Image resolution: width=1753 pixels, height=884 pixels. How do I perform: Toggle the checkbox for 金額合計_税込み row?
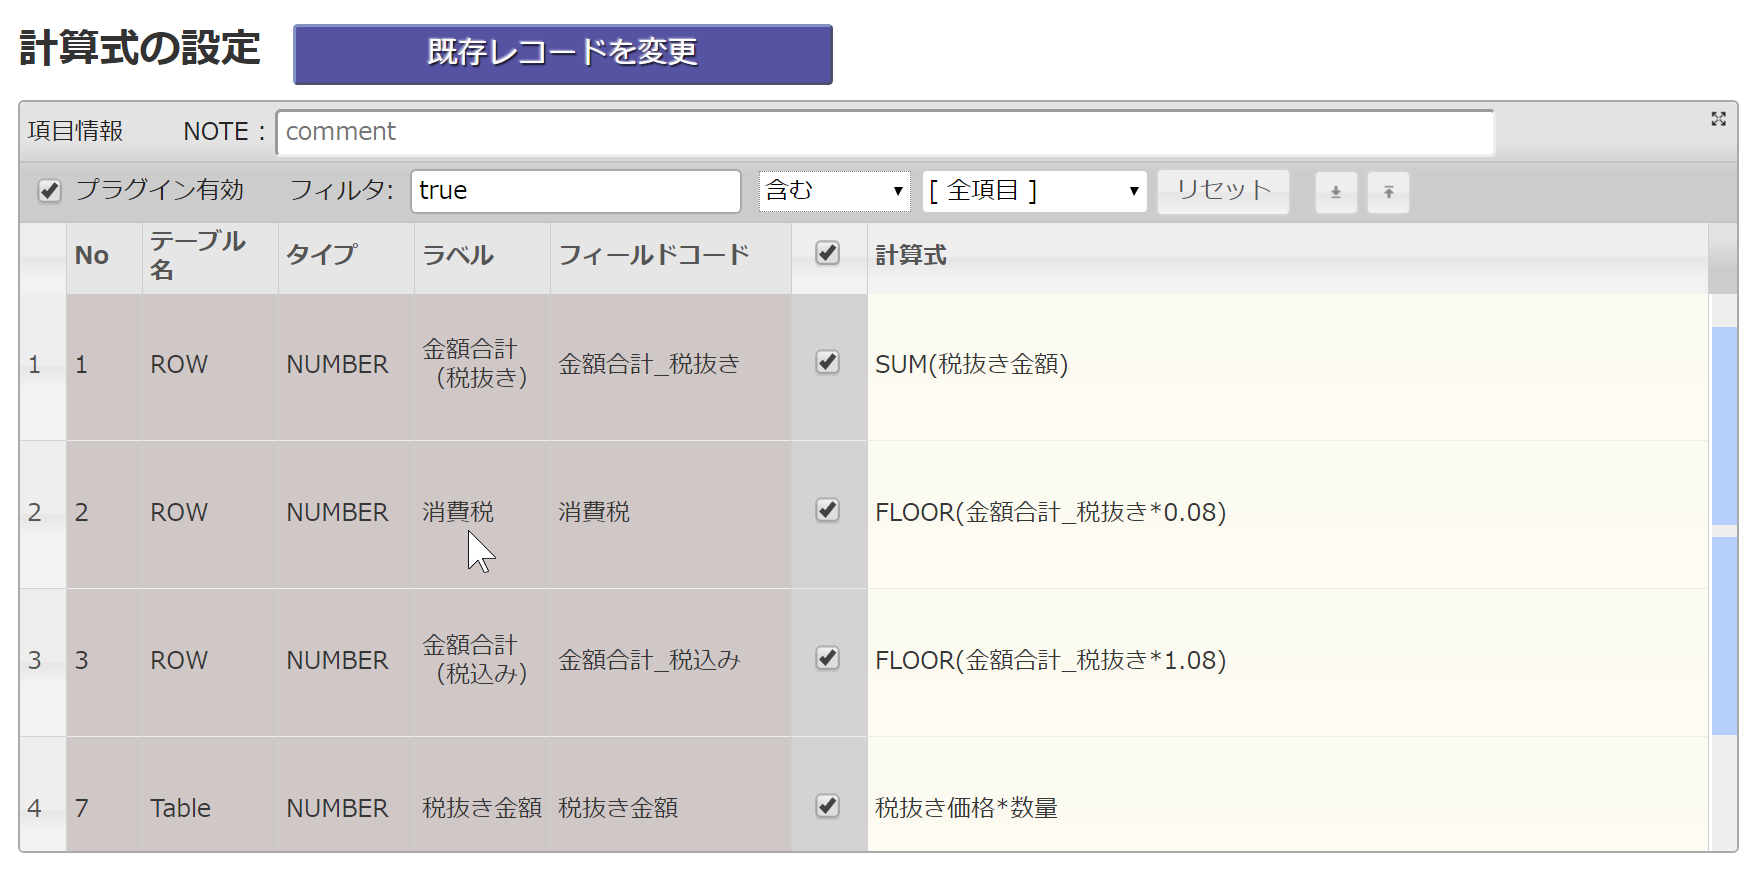(x=827, y=658)
